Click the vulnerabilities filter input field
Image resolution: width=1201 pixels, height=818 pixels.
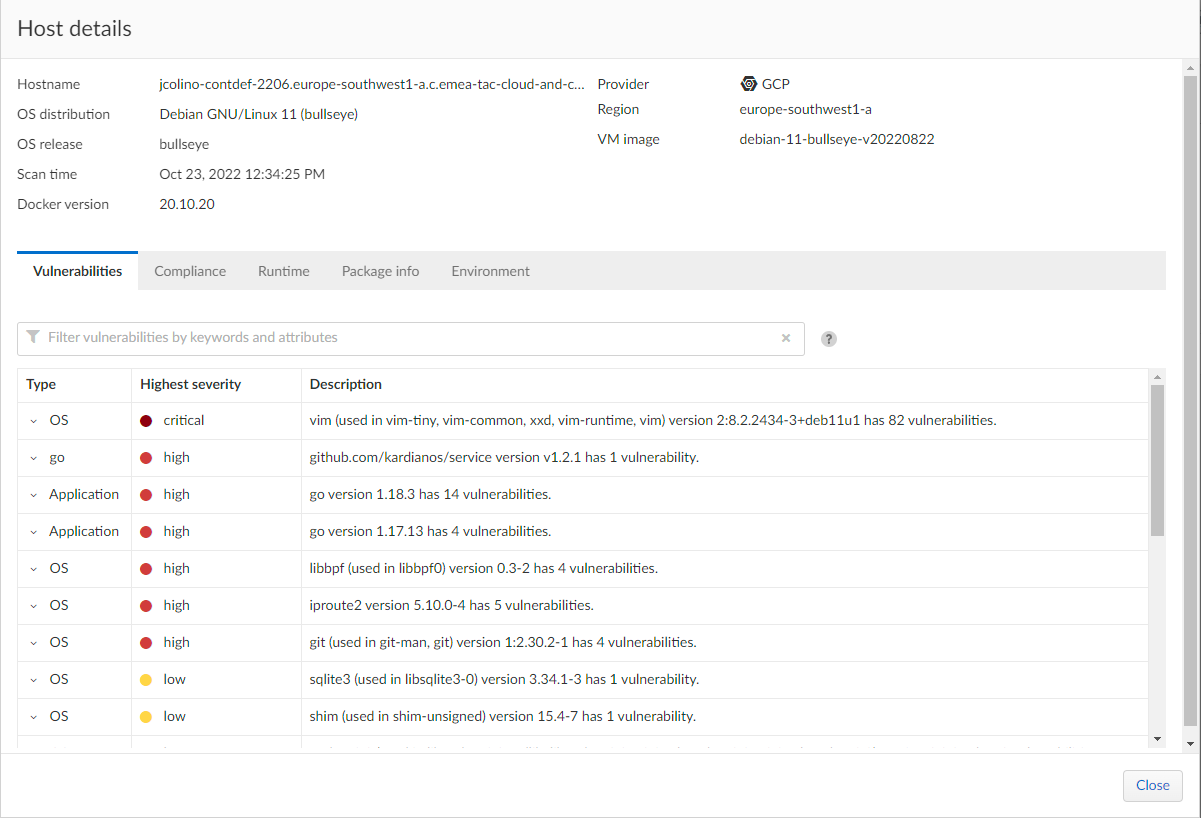(410, 338)
